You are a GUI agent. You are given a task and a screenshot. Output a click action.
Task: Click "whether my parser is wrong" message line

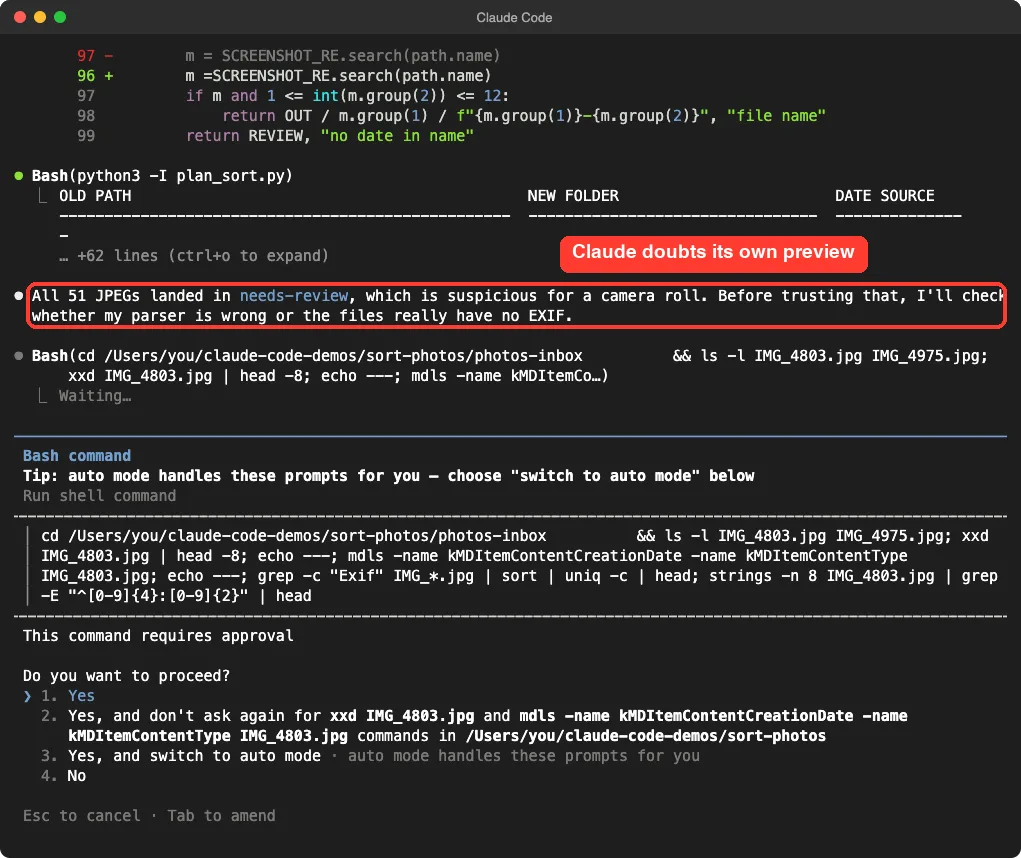(301, 316)
